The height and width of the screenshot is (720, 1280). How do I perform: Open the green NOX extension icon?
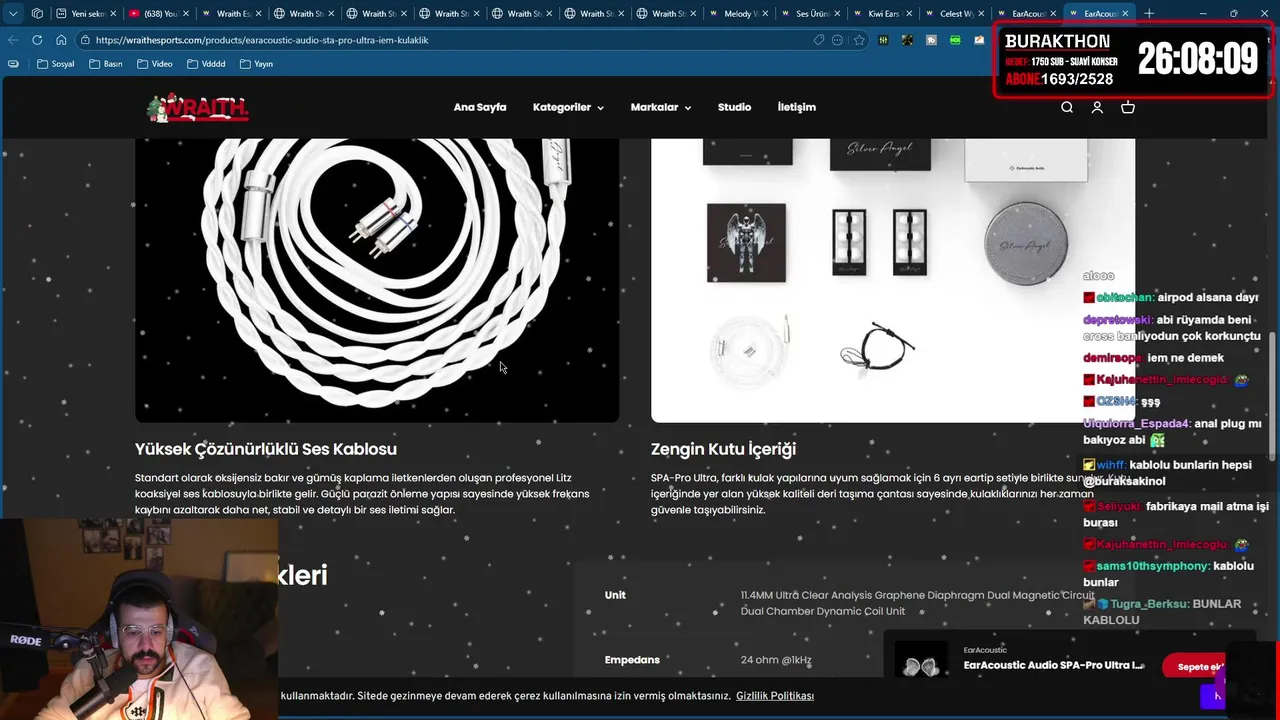(955, 40)
